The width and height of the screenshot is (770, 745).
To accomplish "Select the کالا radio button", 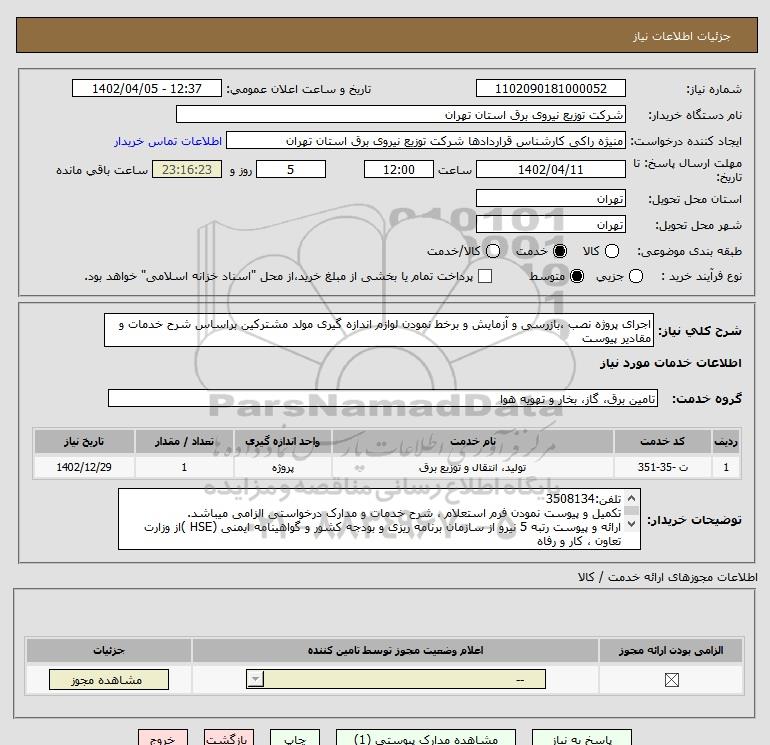I will pos(611,251).
